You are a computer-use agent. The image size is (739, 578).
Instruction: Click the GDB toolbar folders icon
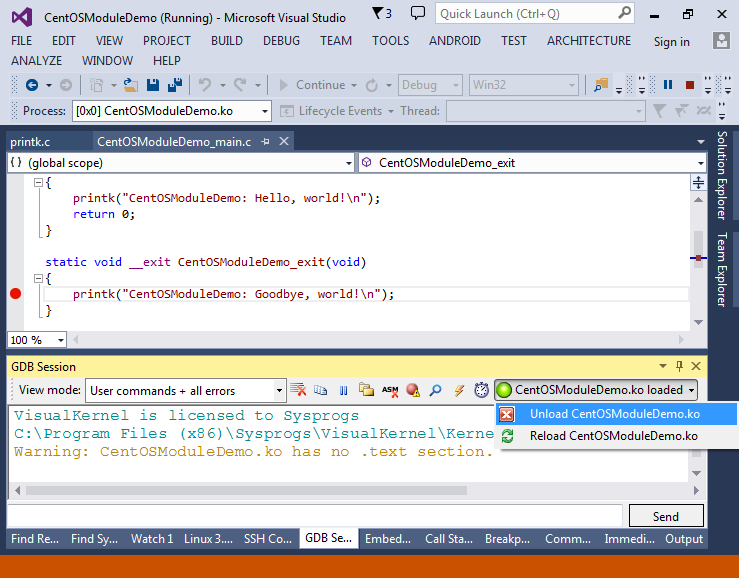pyautogui.click(x=366, y=390)
